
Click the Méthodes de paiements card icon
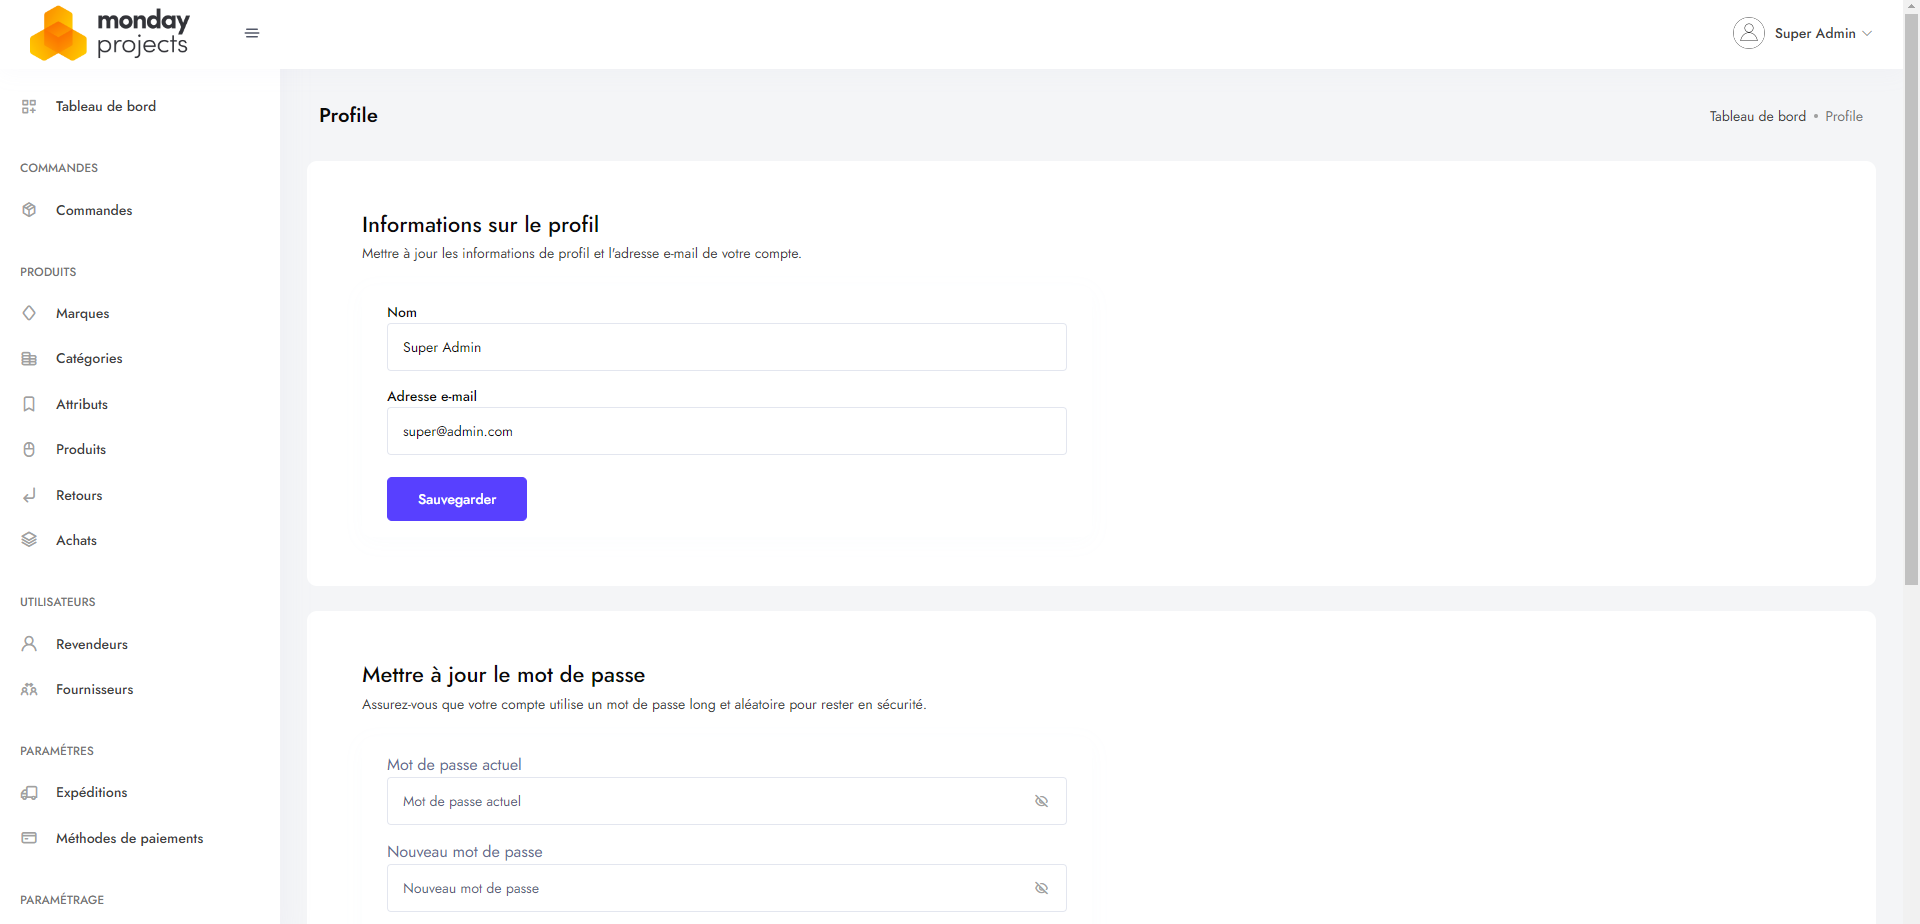[29, 838]
